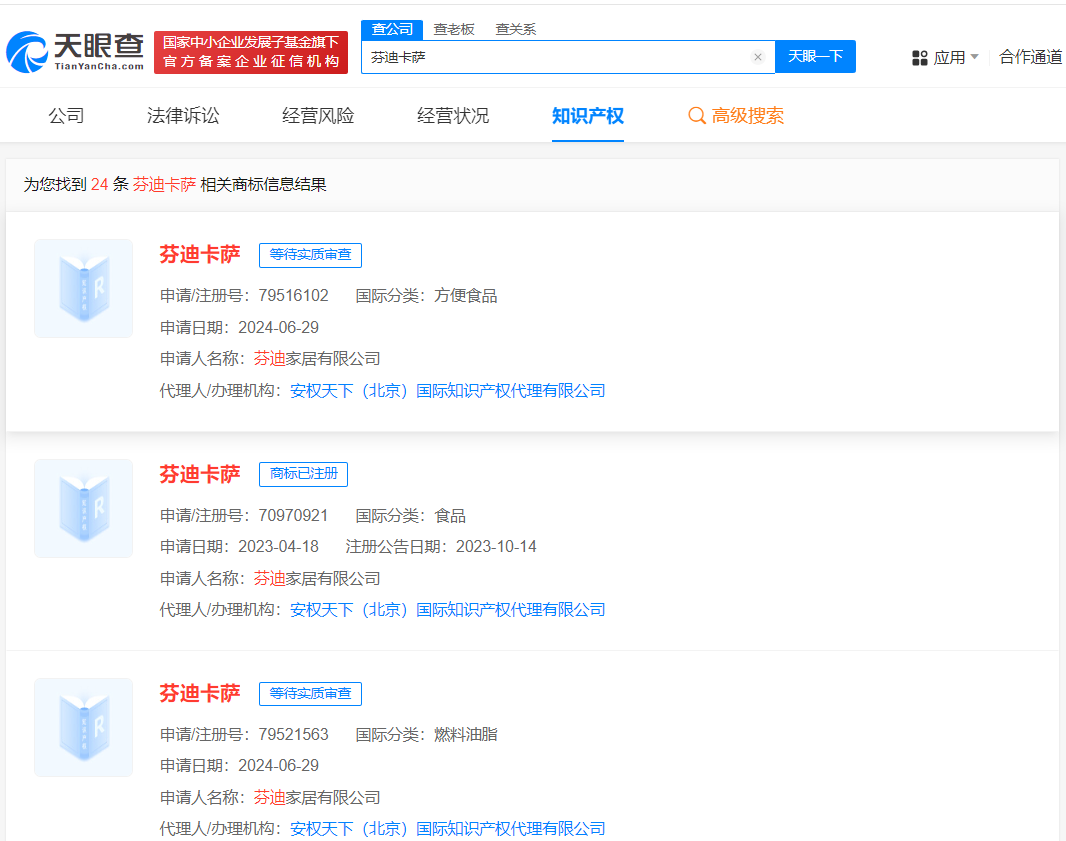Image resolution: width=1066 pixels, height=841 pixels.
Task: Switch to the 知识产权 tab
Action: (x=588, y=116)
